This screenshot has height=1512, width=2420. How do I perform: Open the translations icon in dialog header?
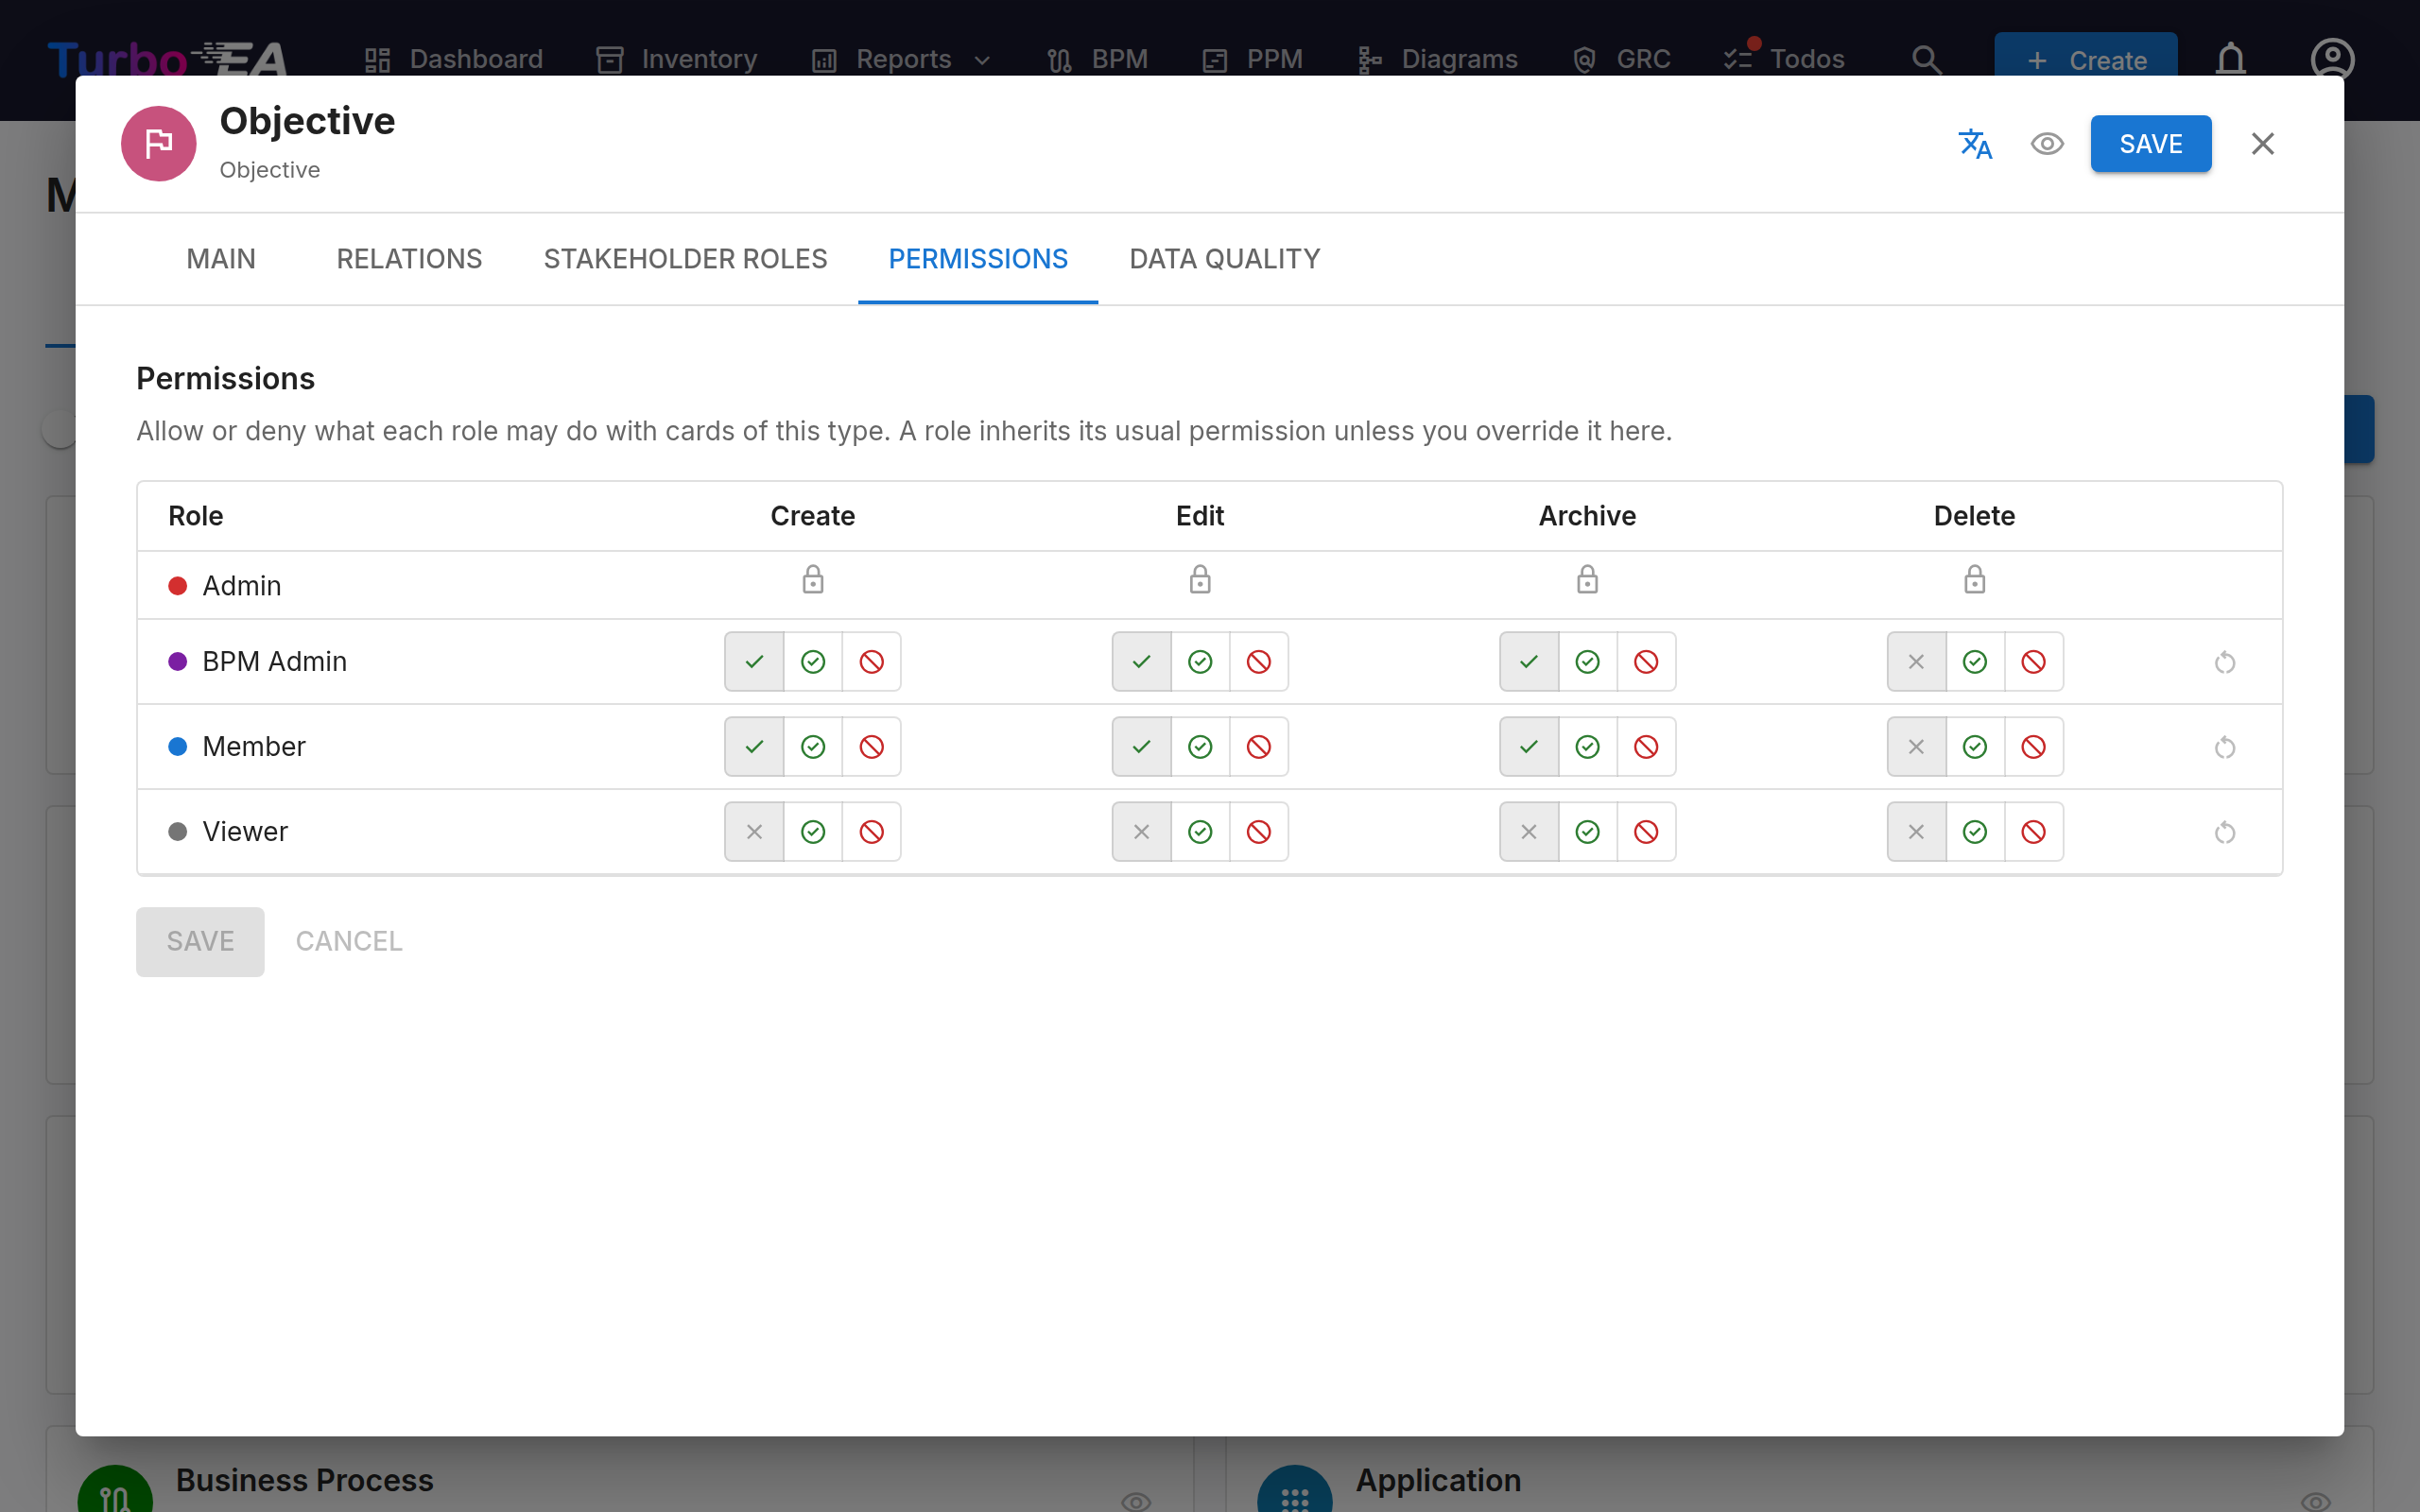1975,144
